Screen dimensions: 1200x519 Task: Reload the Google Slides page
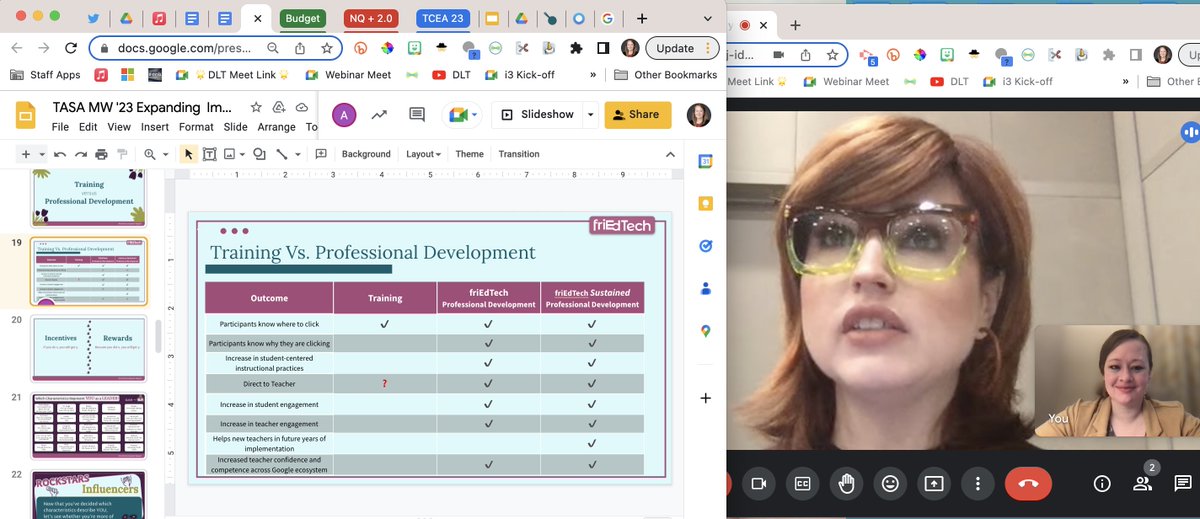pos(71,48)
